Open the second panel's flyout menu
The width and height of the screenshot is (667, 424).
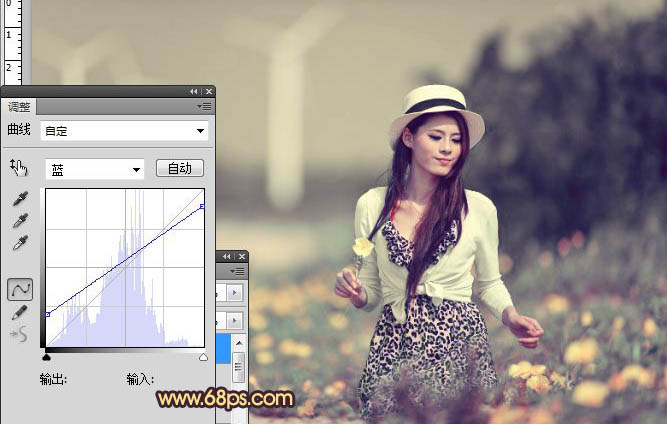(x=238, y=271)
